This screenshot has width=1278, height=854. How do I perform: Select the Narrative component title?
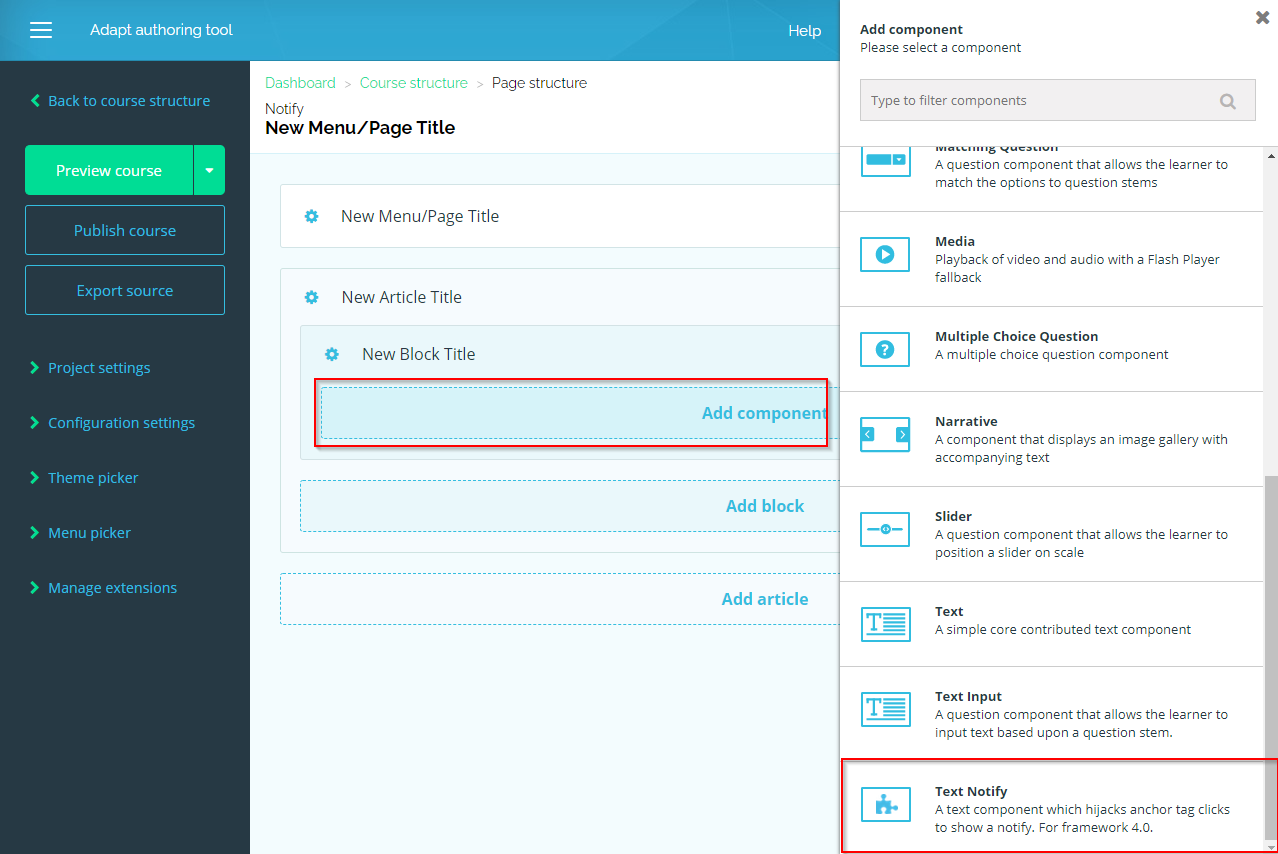point(966,421)
